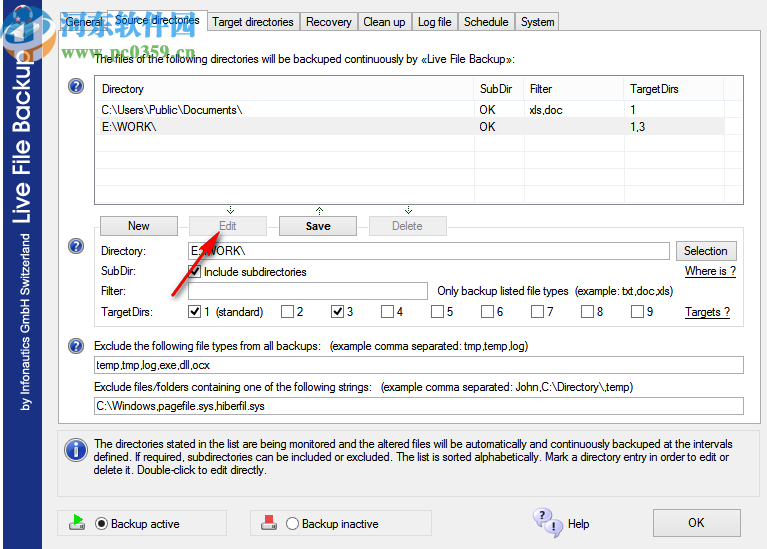767x549 pixels.
Task: Click exclude file types field with temp,tmp,log
Action: click(419, 365)
